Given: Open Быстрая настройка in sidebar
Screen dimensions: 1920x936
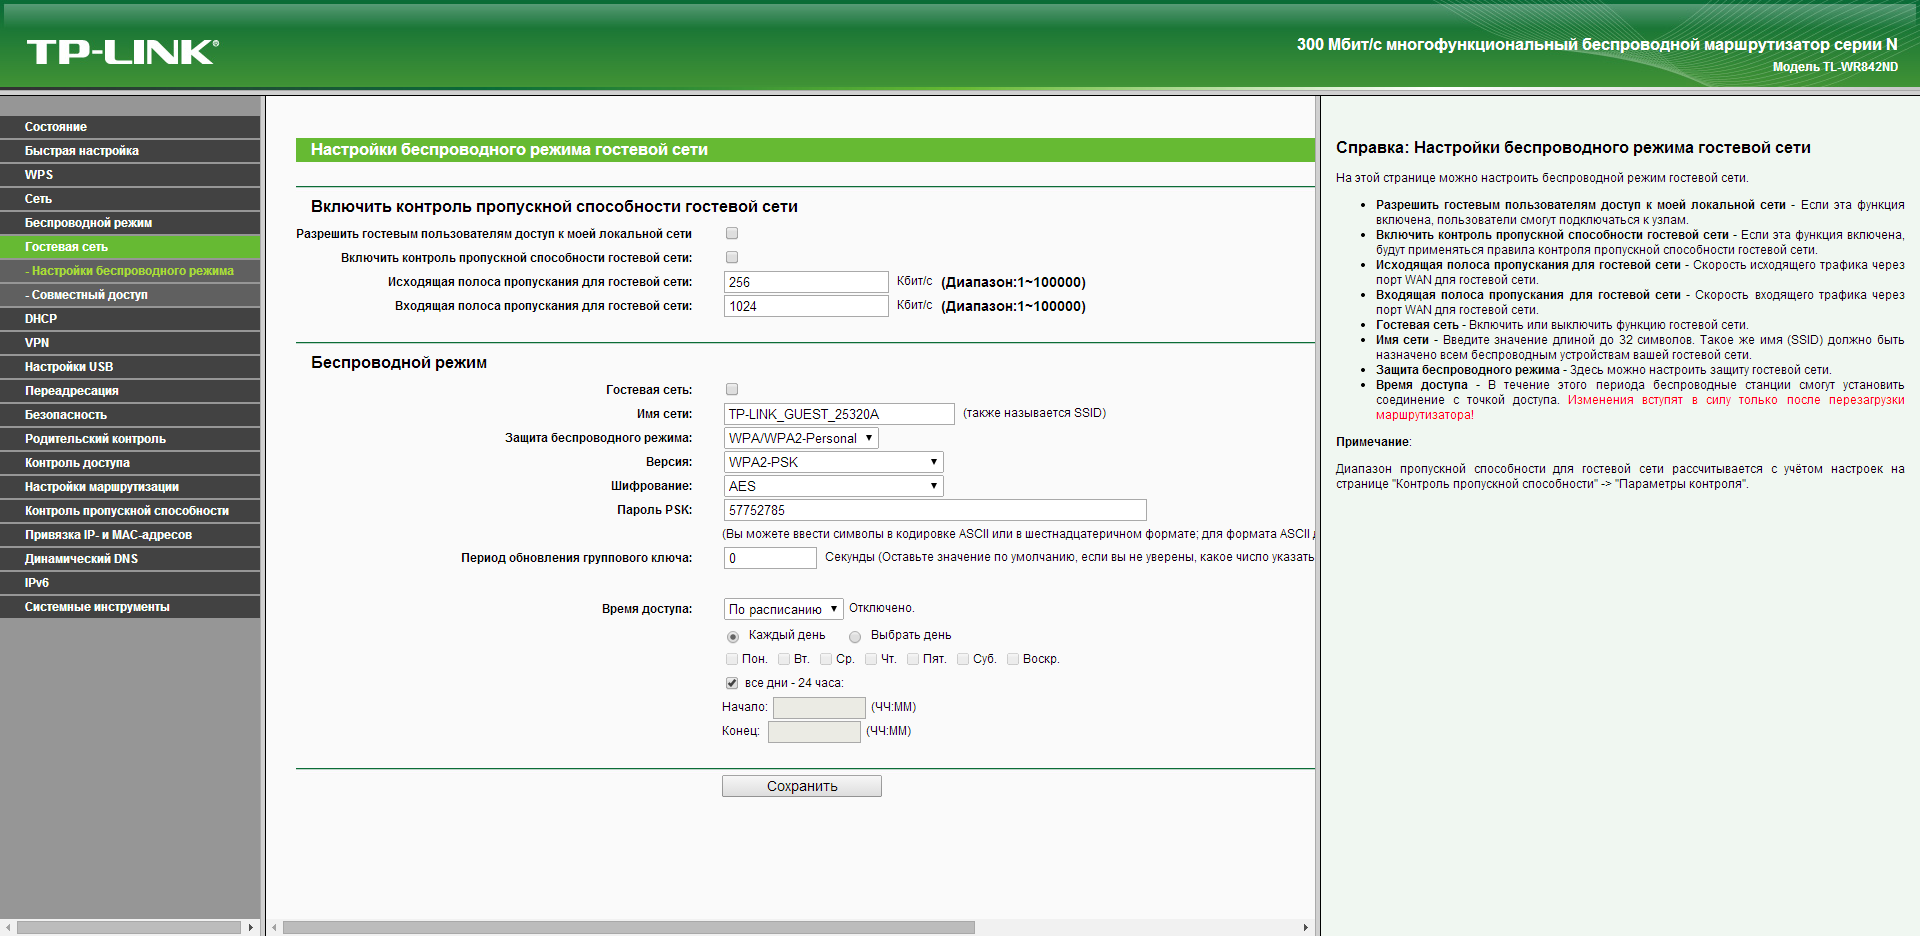Looking at the screenshot, I should click(130, 151).
